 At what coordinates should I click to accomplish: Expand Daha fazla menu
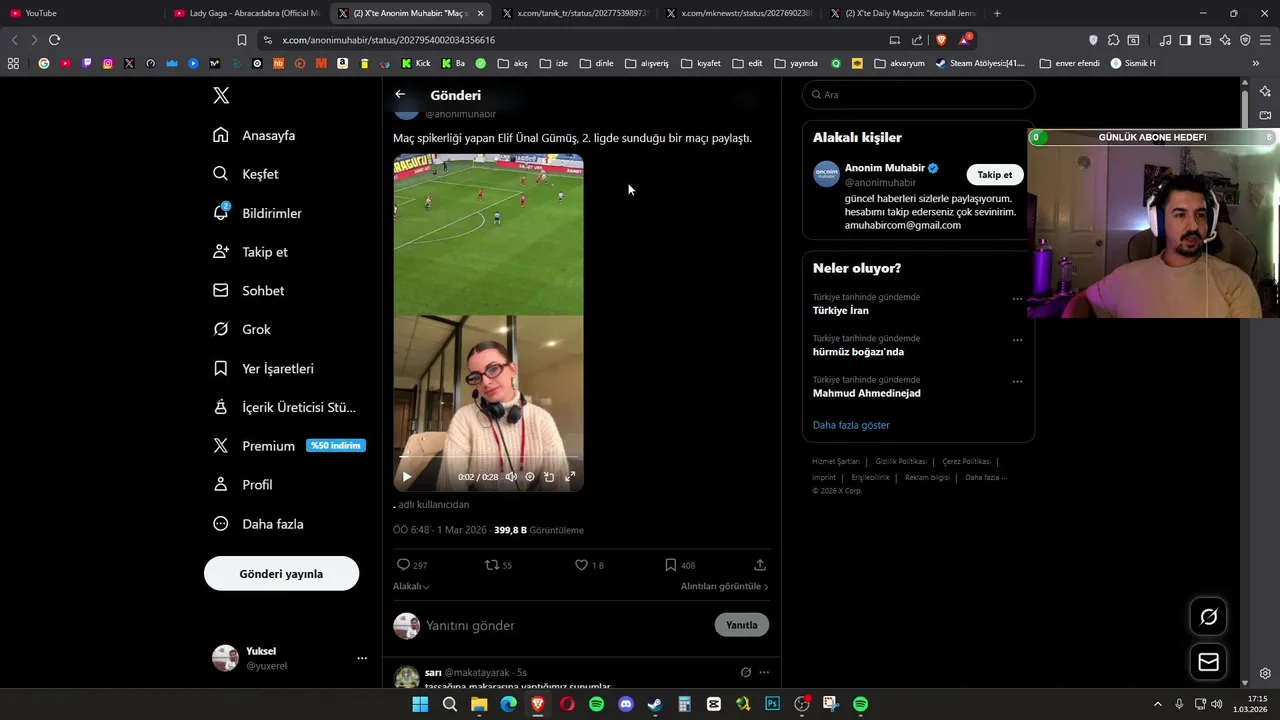(x=258, y=524)
